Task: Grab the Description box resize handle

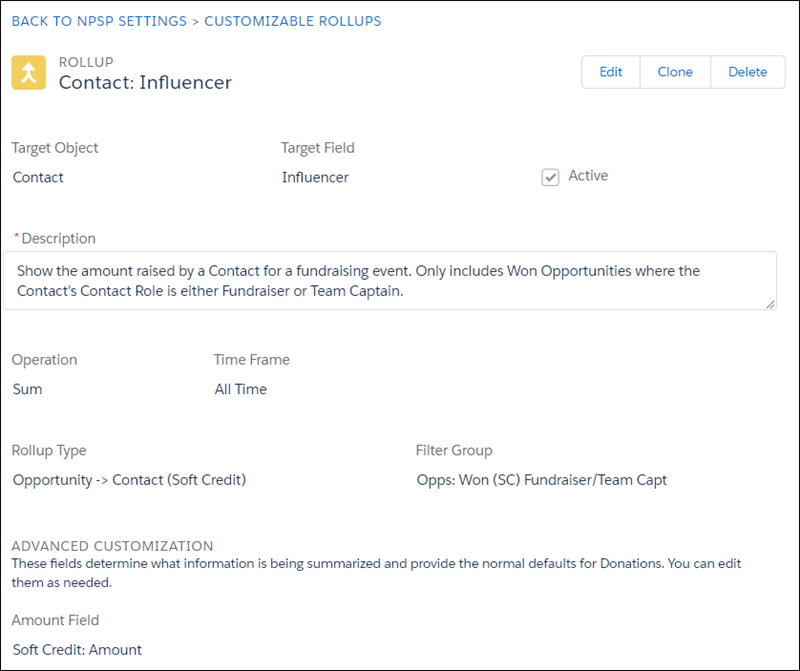Action: click(x=770, y=304)
